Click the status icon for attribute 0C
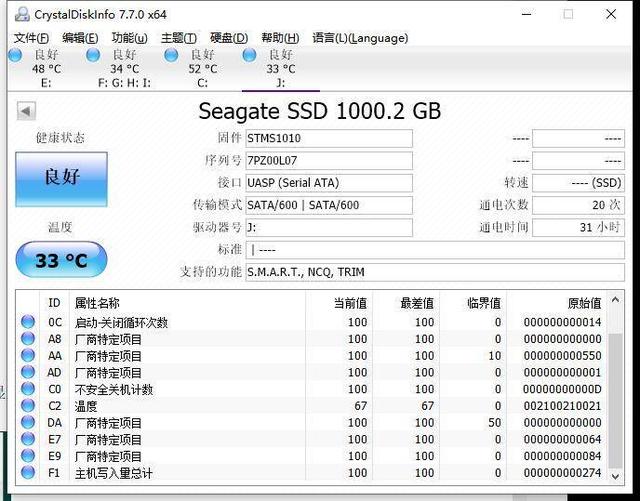The image size is (640, 501). 28,322
